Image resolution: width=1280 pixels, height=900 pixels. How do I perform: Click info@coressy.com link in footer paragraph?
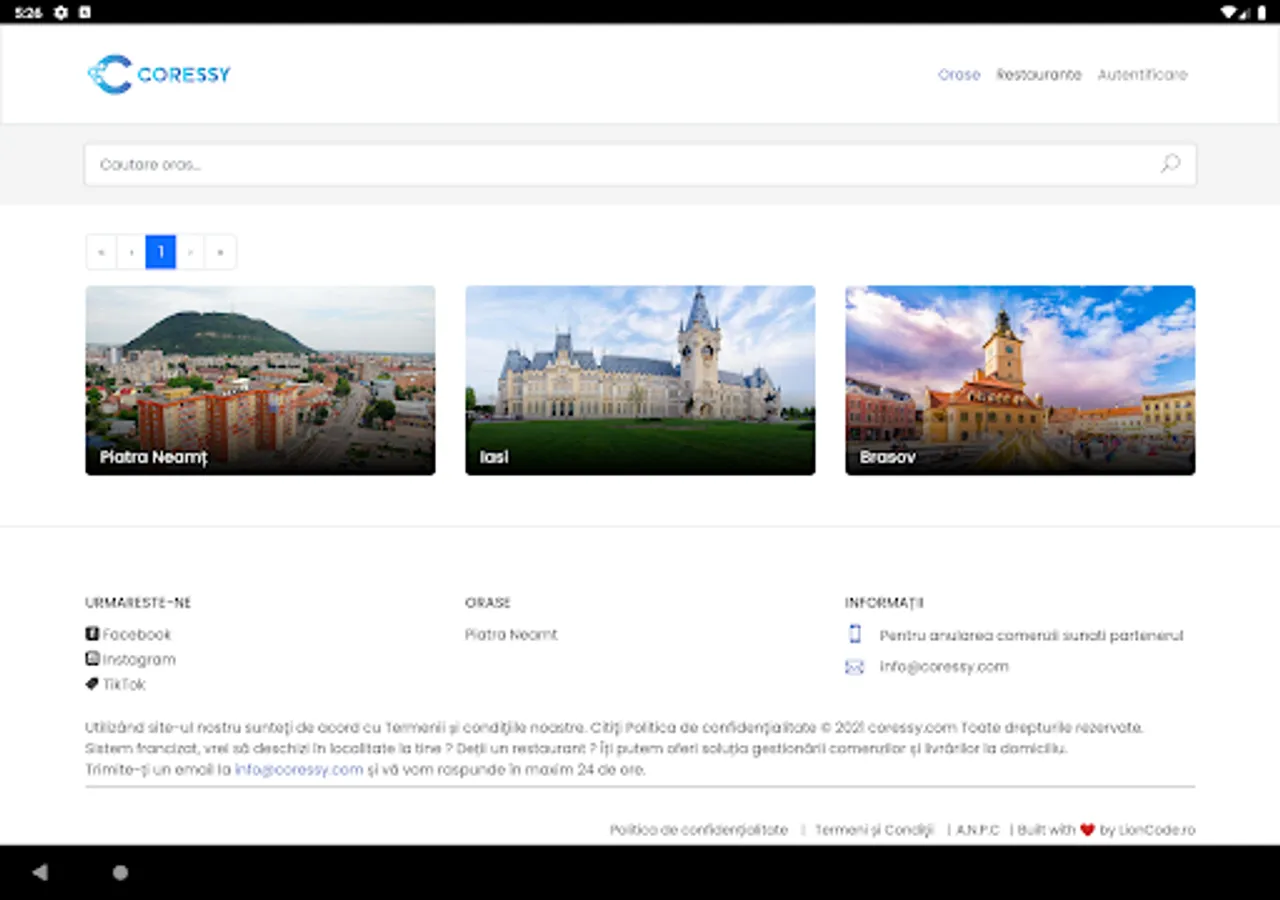click(299, 770)
